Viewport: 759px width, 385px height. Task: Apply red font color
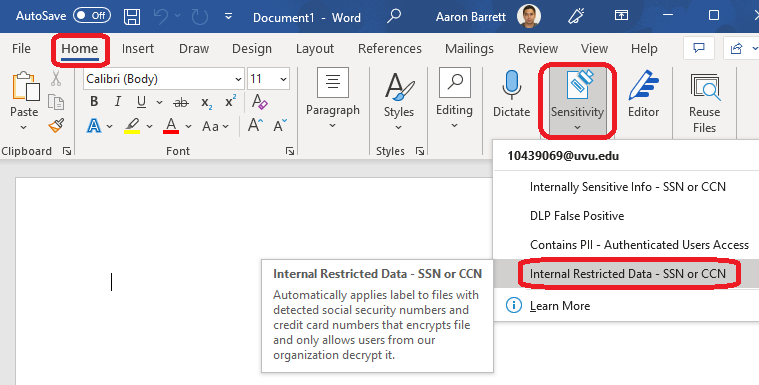171,126
